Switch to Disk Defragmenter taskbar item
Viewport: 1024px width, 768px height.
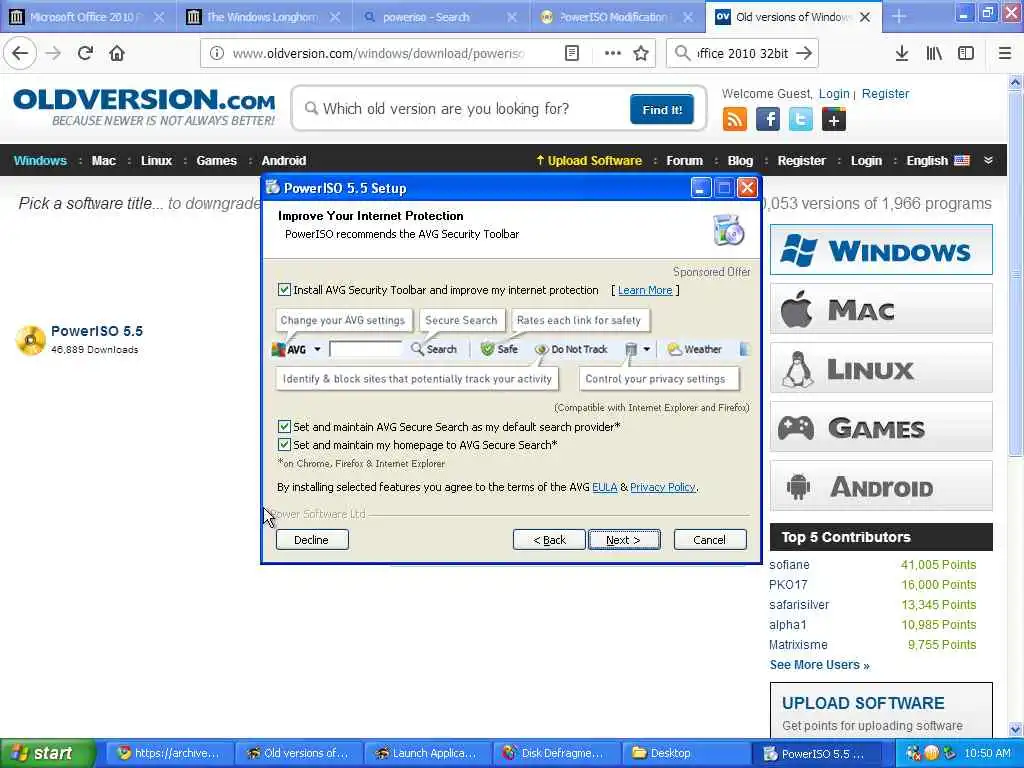point(556,753)
